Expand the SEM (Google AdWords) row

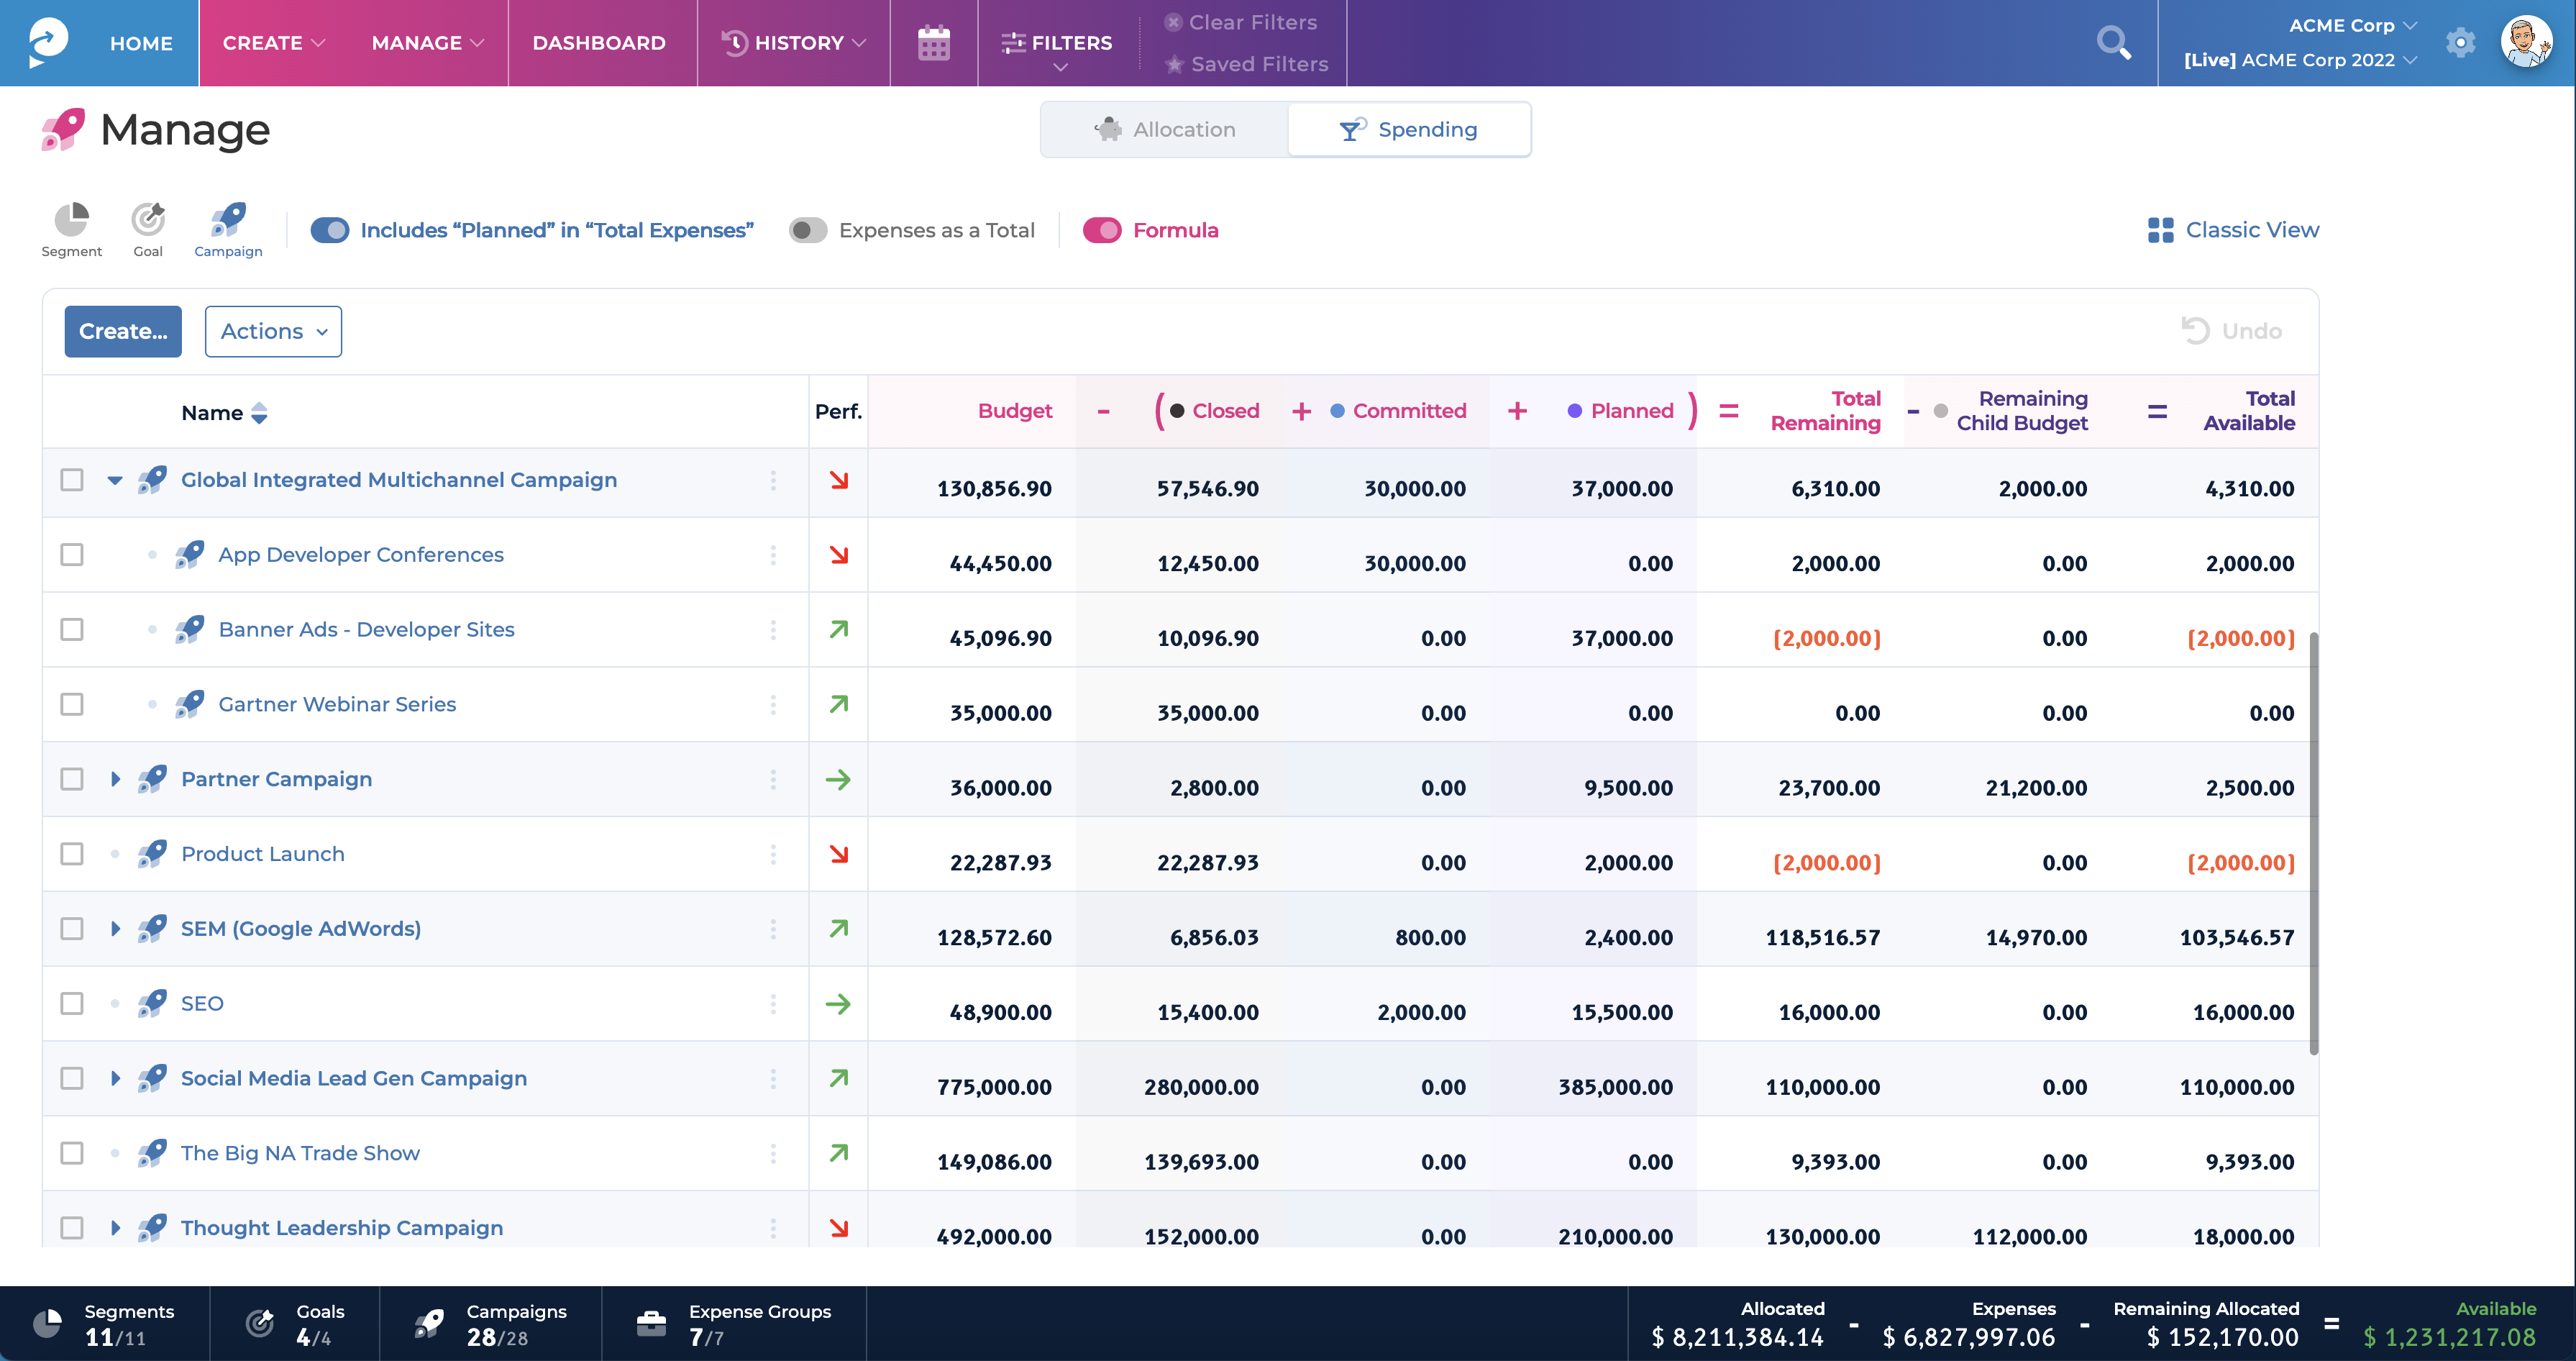pyautogui.click(x=115, y=929)
